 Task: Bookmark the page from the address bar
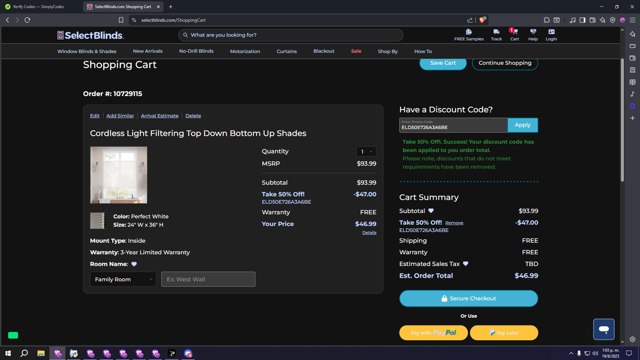[x=121, y=20]
